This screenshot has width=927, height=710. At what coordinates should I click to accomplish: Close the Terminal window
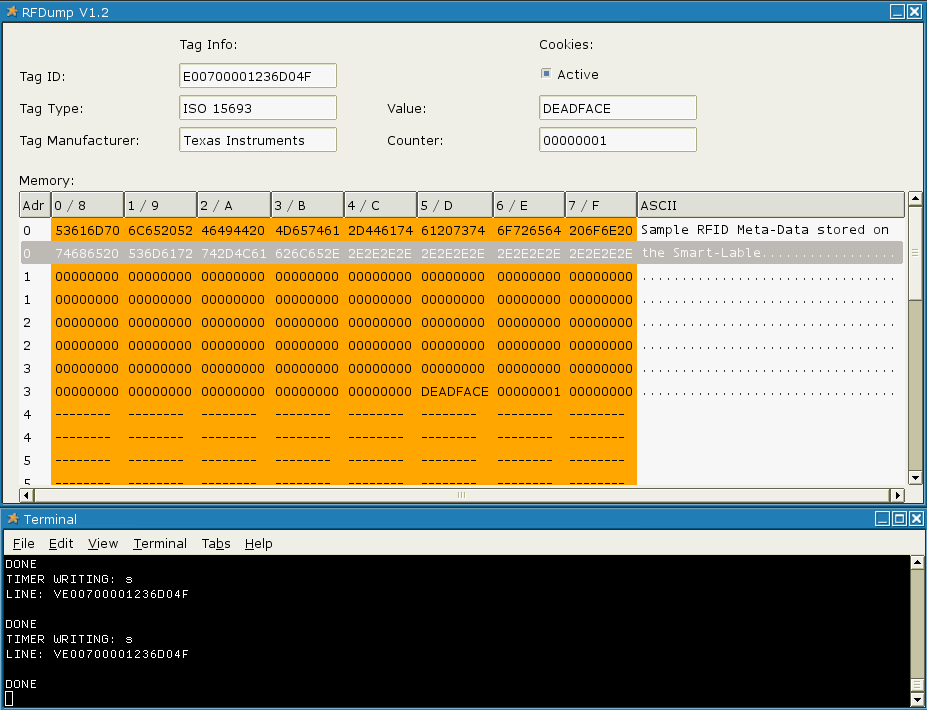click(x=916, y=519)
